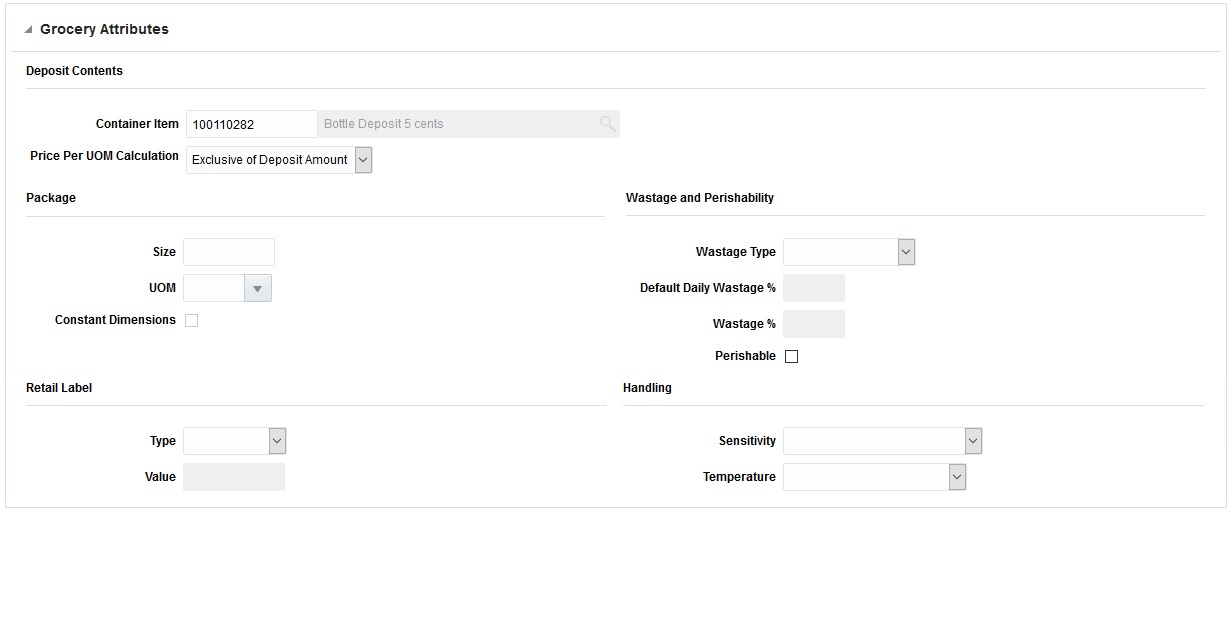Click the Default Daily Wastage % field
Image resolution: width=1232 pixels, height=618 pixels.
coord(814,288)
